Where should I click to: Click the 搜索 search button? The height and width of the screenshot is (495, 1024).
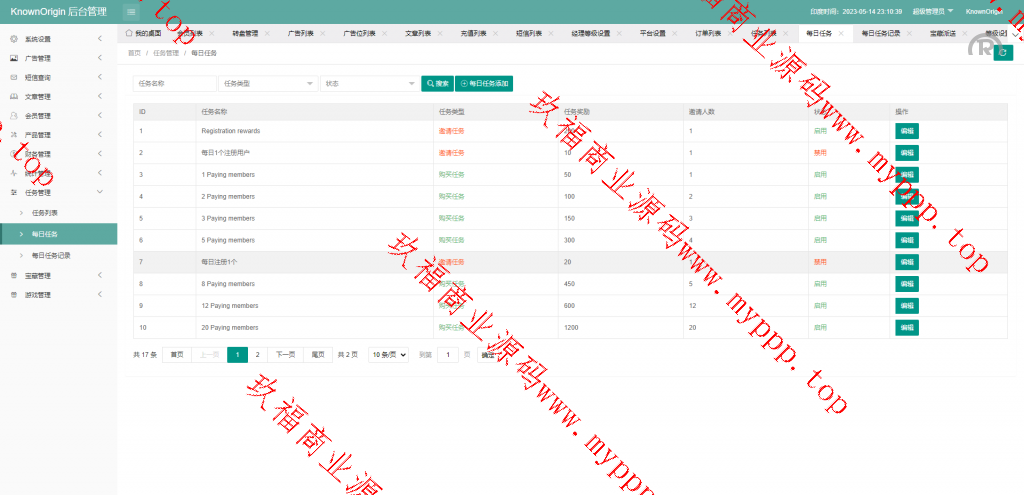coord(437,84)
